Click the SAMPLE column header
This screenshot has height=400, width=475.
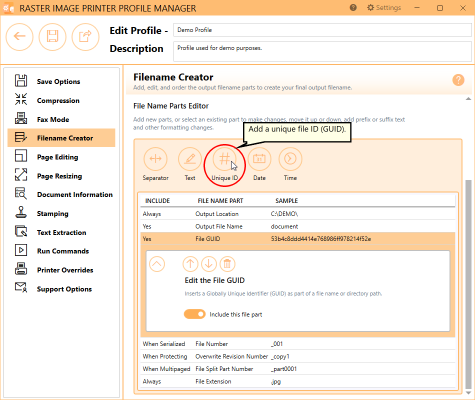[x=287, y=201]
